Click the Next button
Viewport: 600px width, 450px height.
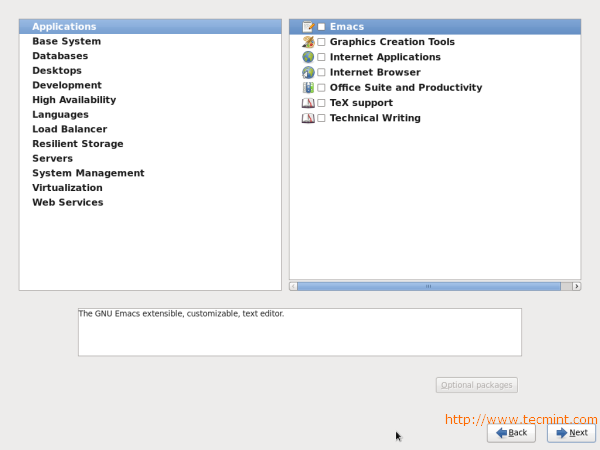point(571,433)
